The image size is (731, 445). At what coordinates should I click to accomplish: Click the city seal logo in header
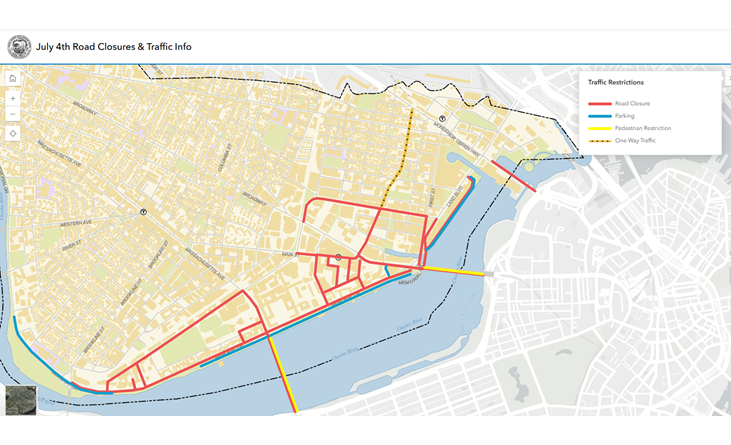tap(18, 47)
